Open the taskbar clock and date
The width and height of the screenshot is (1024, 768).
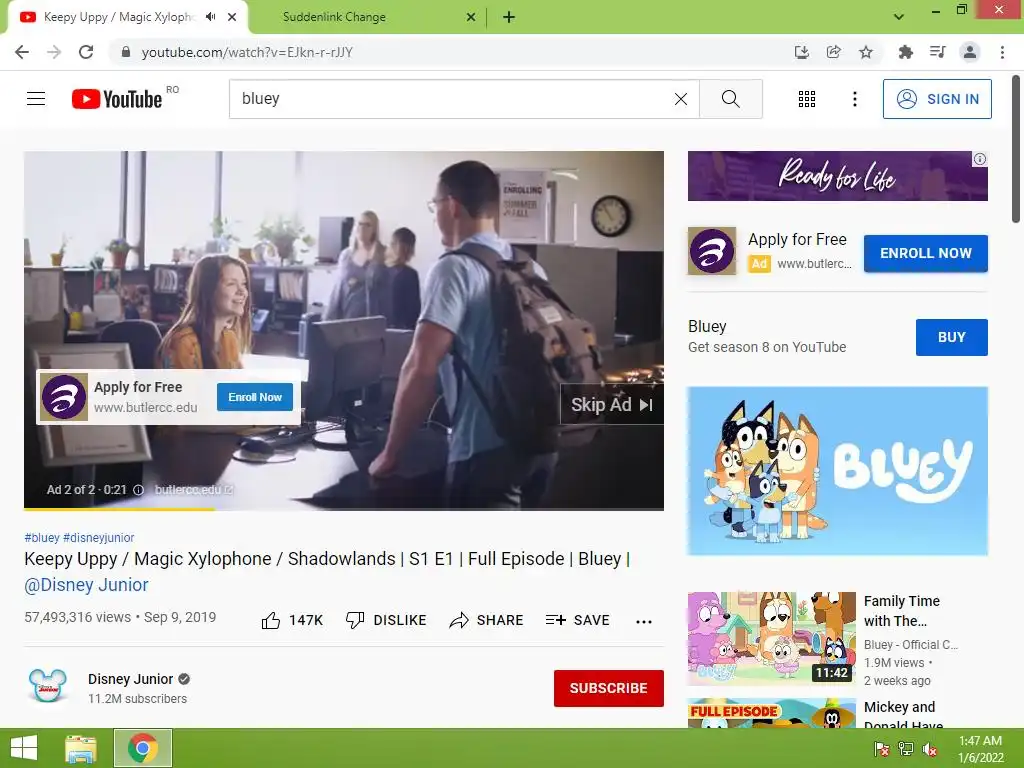point(980,749)
